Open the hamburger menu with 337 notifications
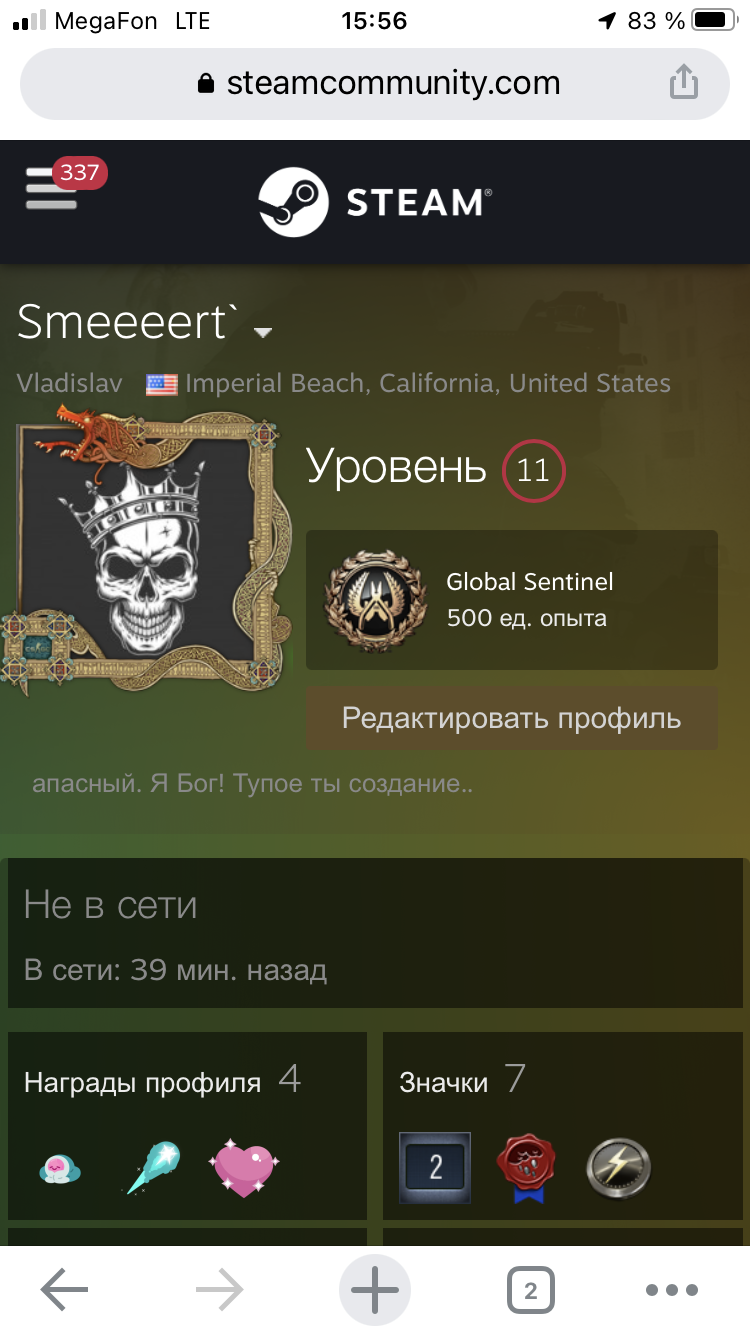Screen dimensions: 750x1334 tap(52, 188)
